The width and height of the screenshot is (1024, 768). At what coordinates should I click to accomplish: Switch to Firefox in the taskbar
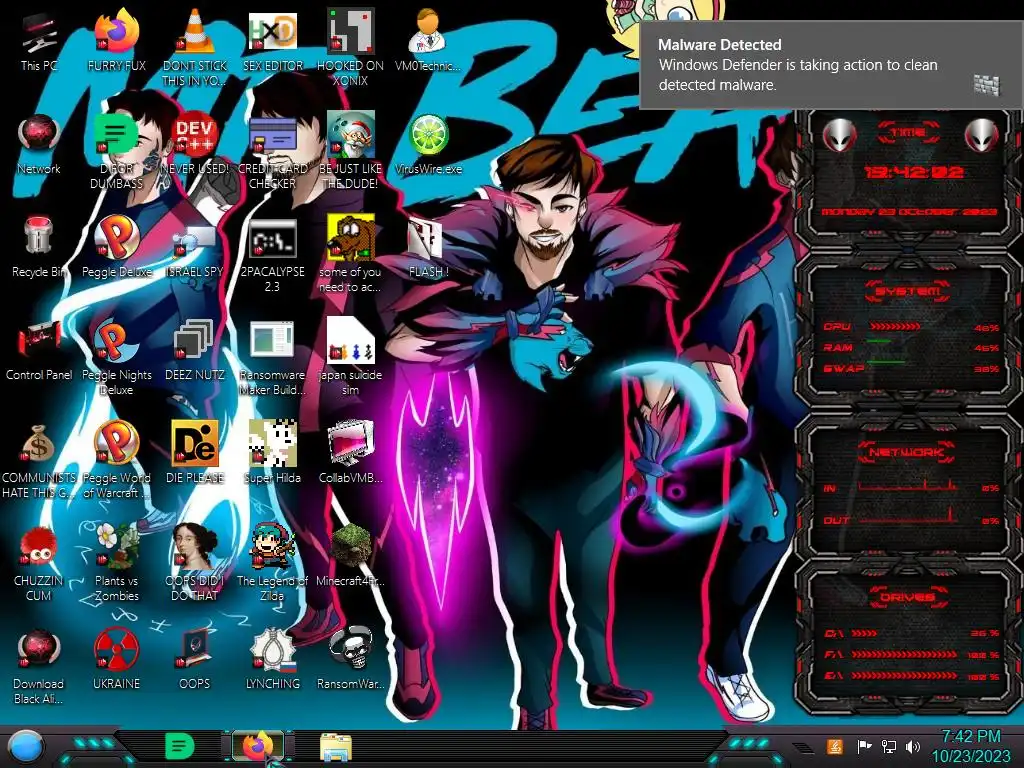pyautogui.click(x=259, y=746)
